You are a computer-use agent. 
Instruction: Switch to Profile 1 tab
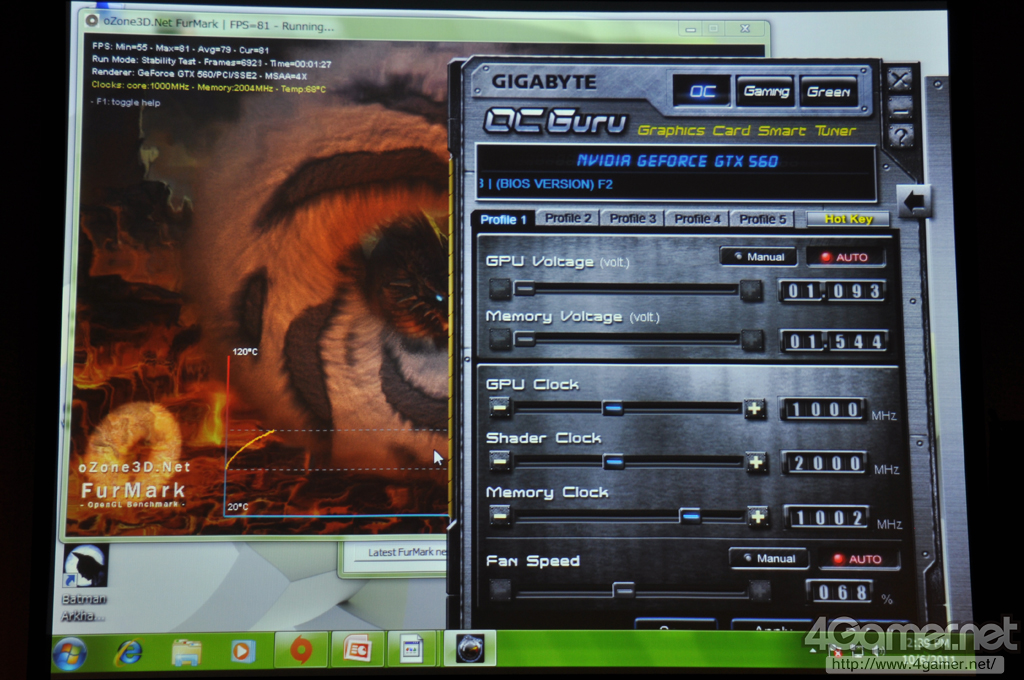[x=503, y=219]
